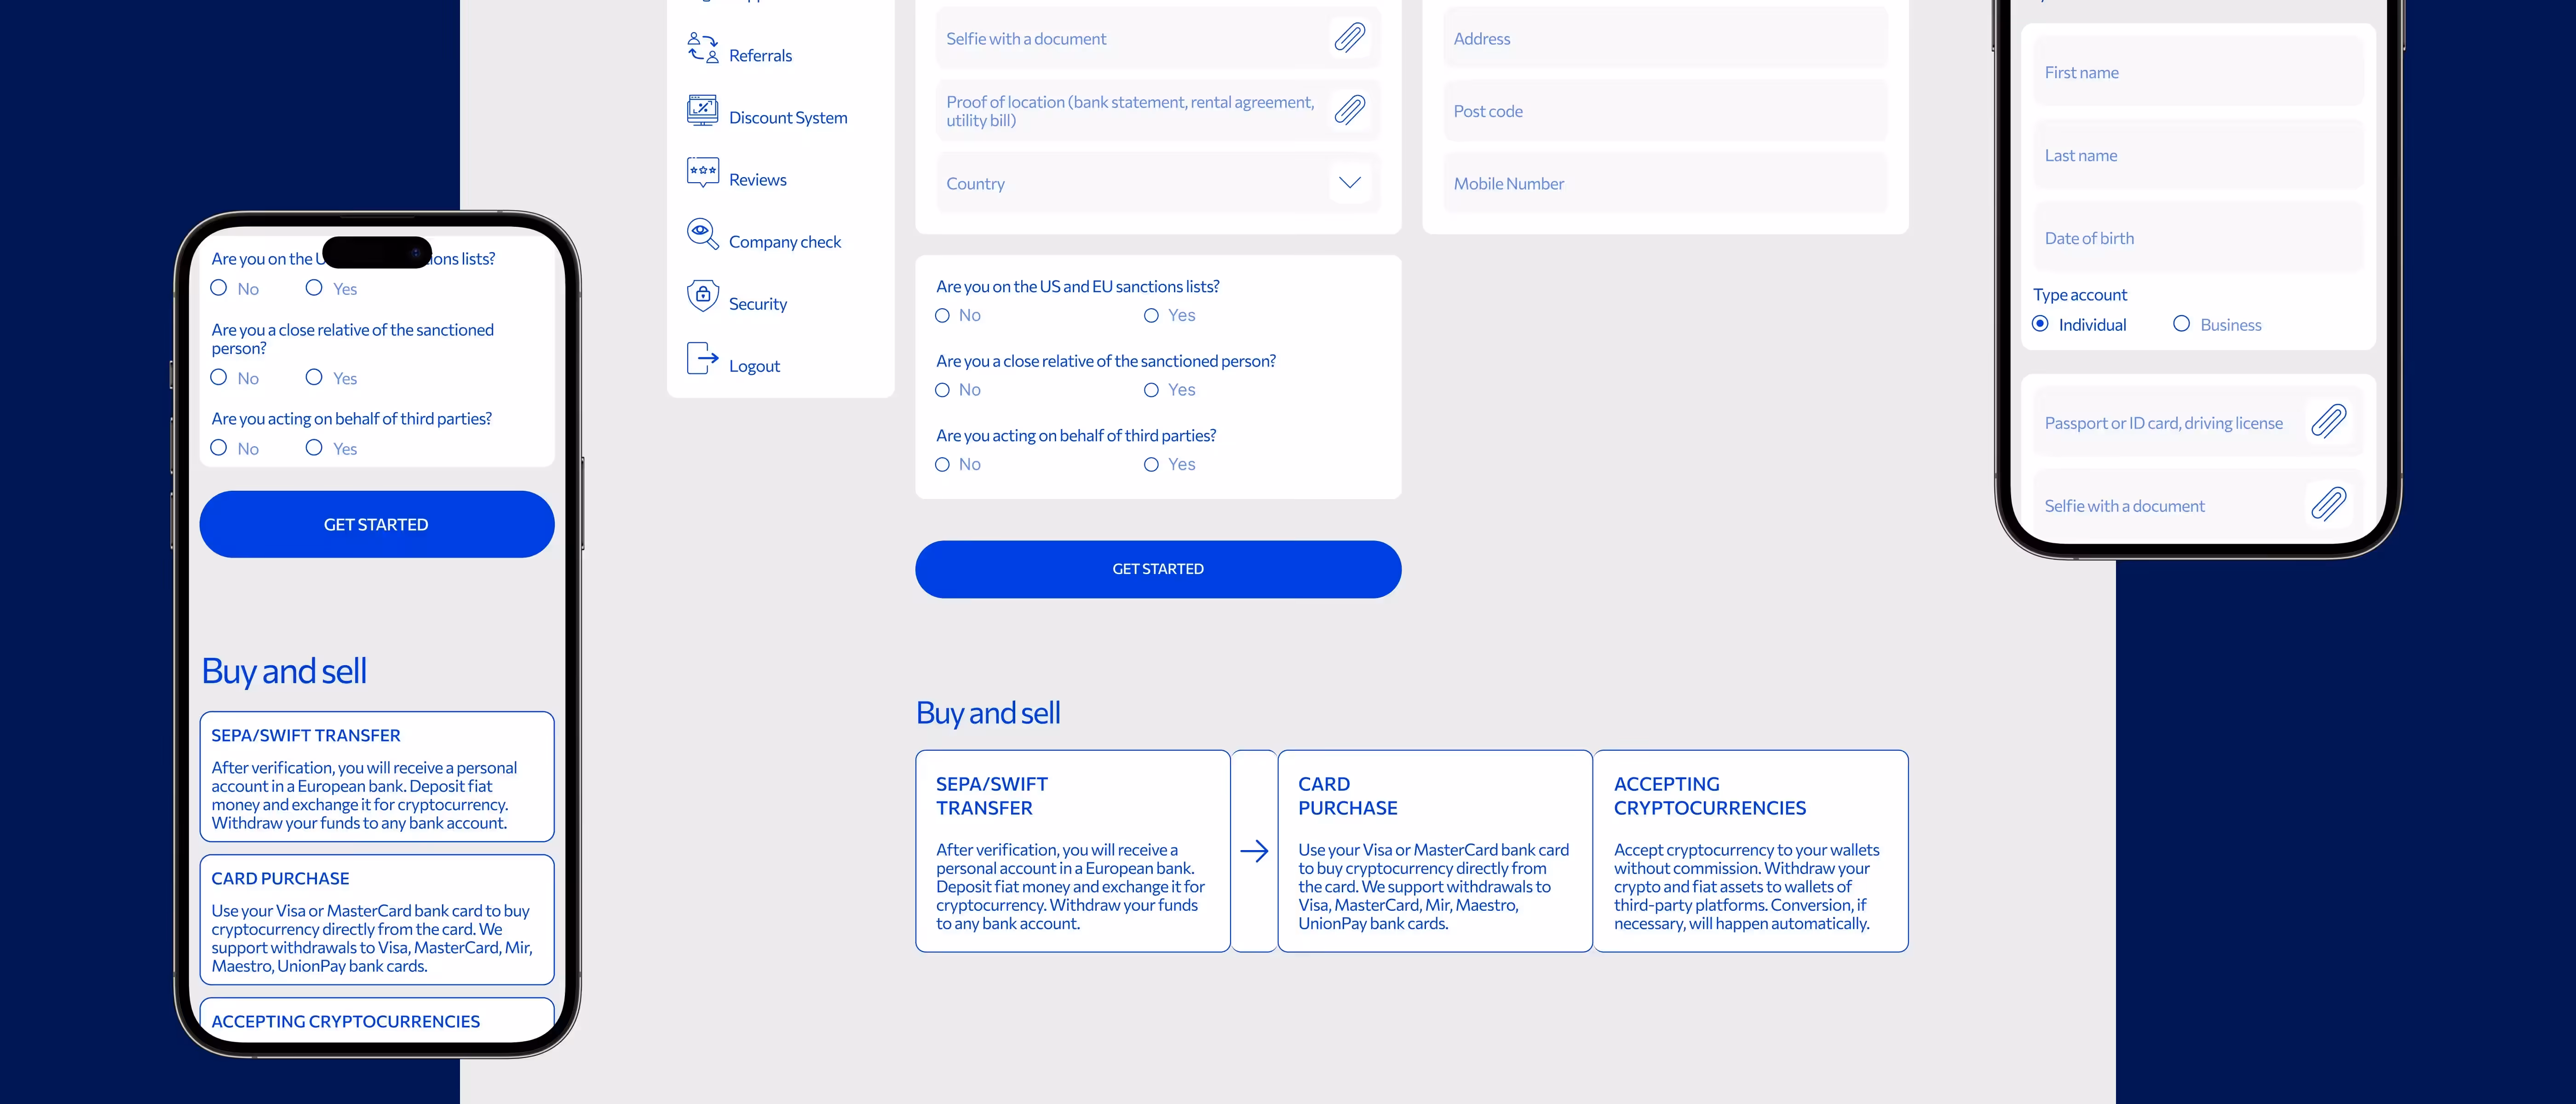Select No for acting on behalf of third parties

pos(942,465)
